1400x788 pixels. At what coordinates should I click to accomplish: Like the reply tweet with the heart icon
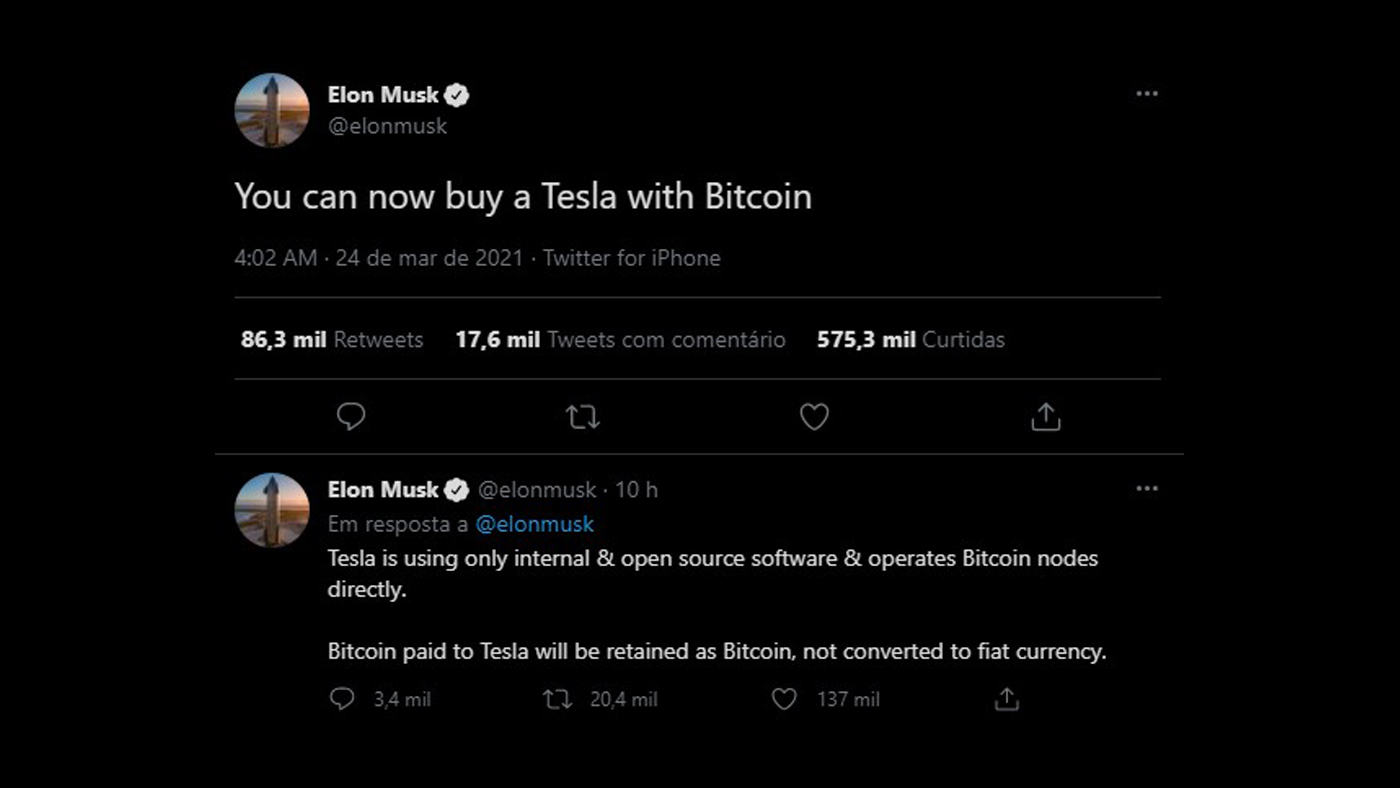point(785,700)
